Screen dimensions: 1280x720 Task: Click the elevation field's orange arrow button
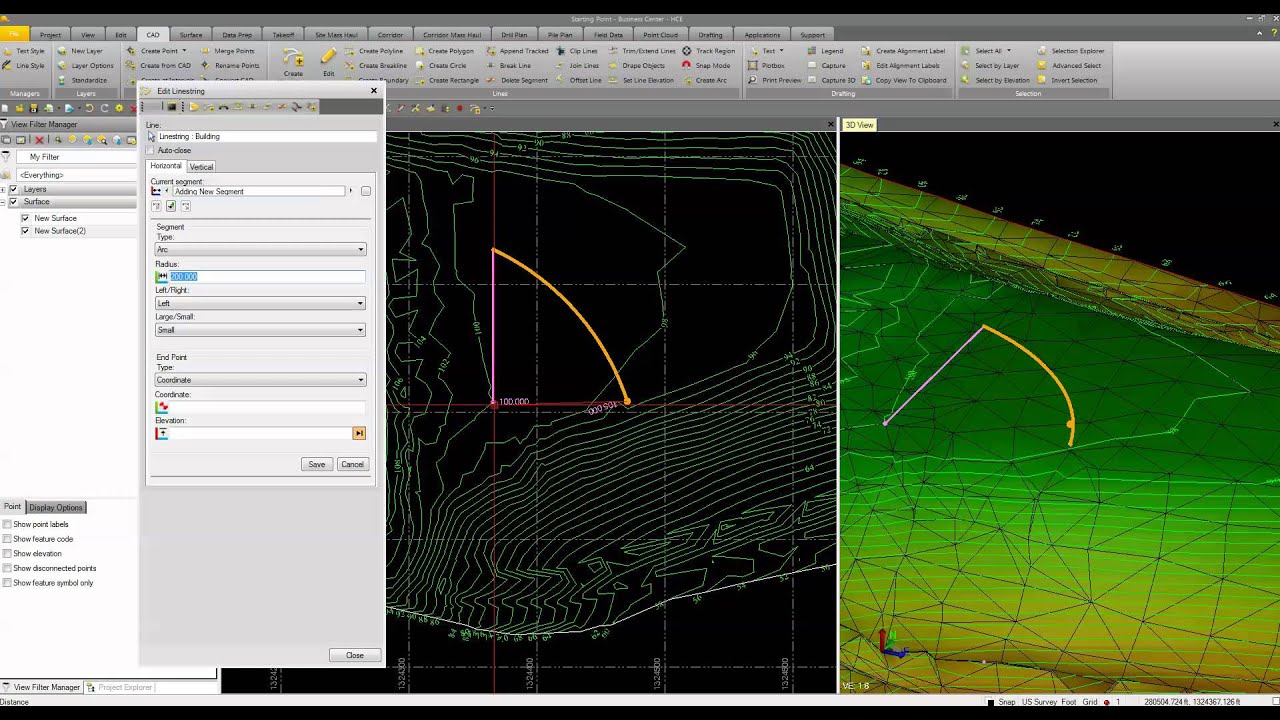(x=358, y=433)
